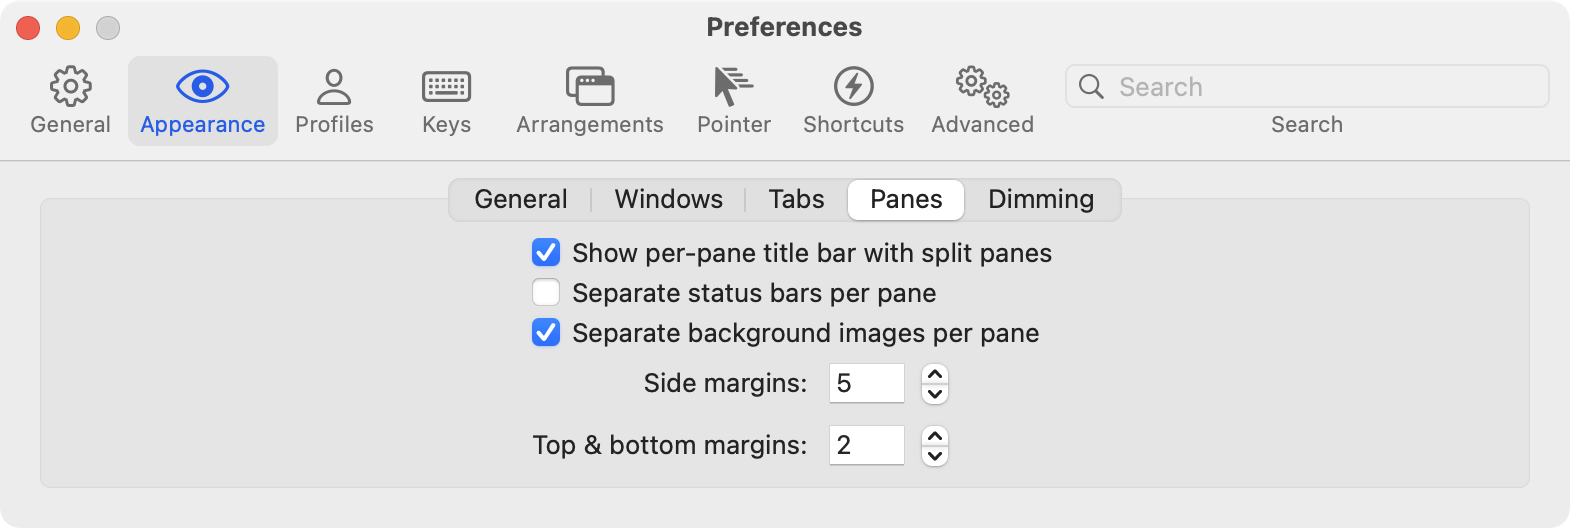Viewport: 1570px width, 528px height.
Task: Select the Appearance eye icon
Action: (202, 87)
